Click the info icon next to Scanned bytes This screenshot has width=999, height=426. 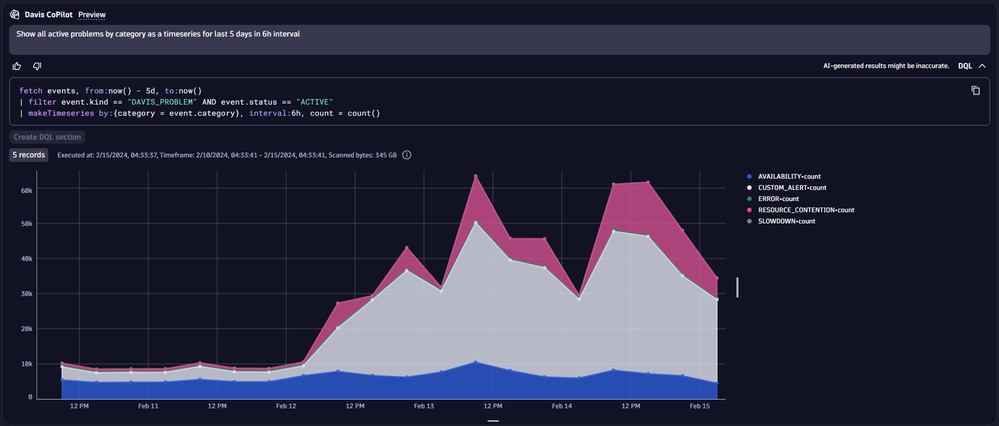407,155
